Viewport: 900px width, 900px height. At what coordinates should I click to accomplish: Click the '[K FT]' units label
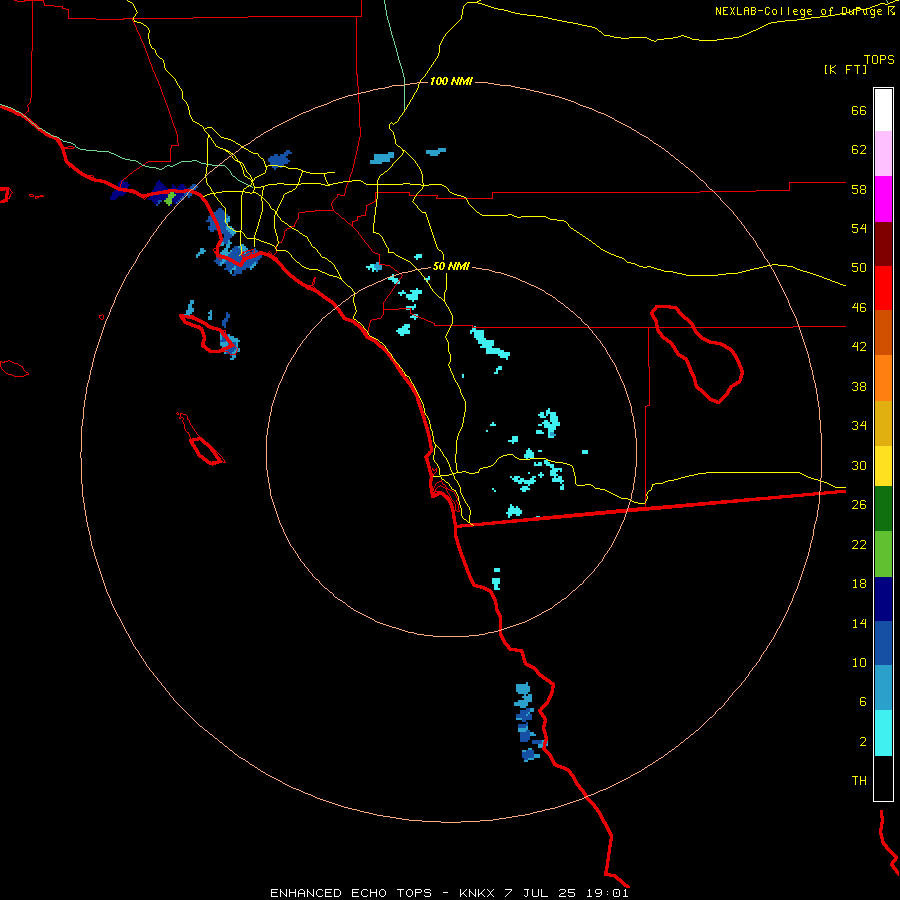(x=845, y=70)
